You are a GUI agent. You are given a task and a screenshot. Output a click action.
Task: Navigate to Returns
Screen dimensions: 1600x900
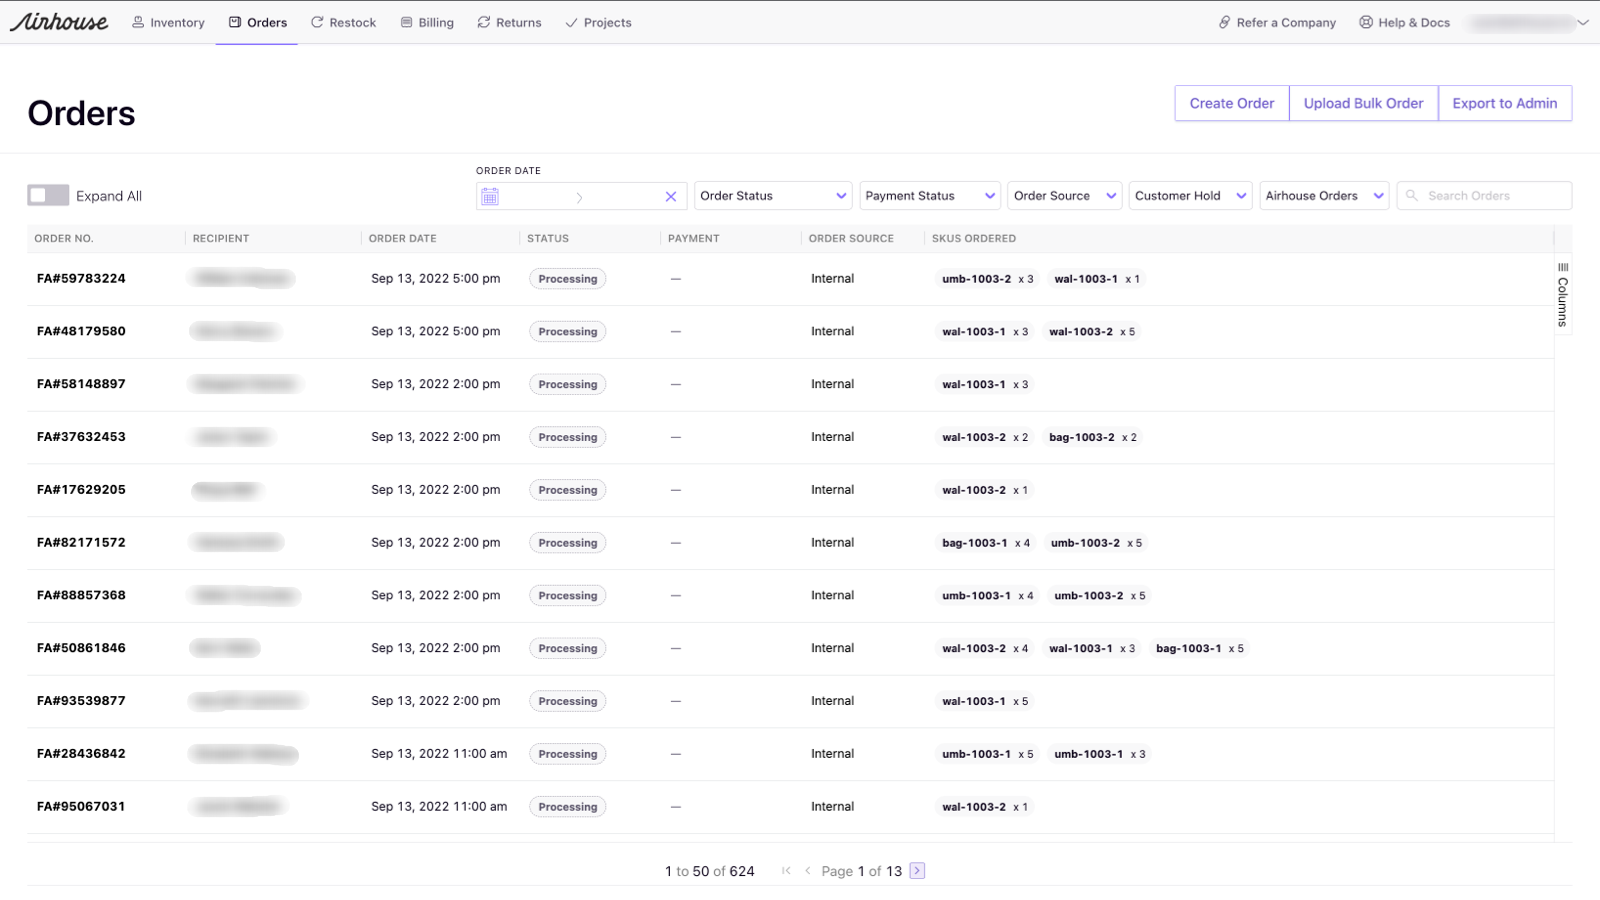click(x=509, y=22)
